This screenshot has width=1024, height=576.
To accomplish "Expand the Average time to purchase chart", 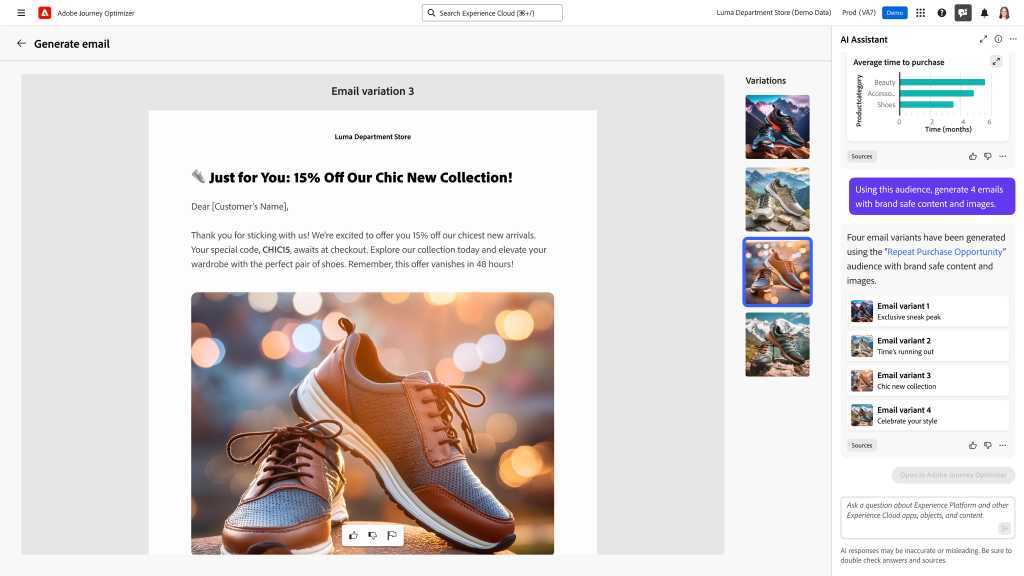I will [996, 61].
